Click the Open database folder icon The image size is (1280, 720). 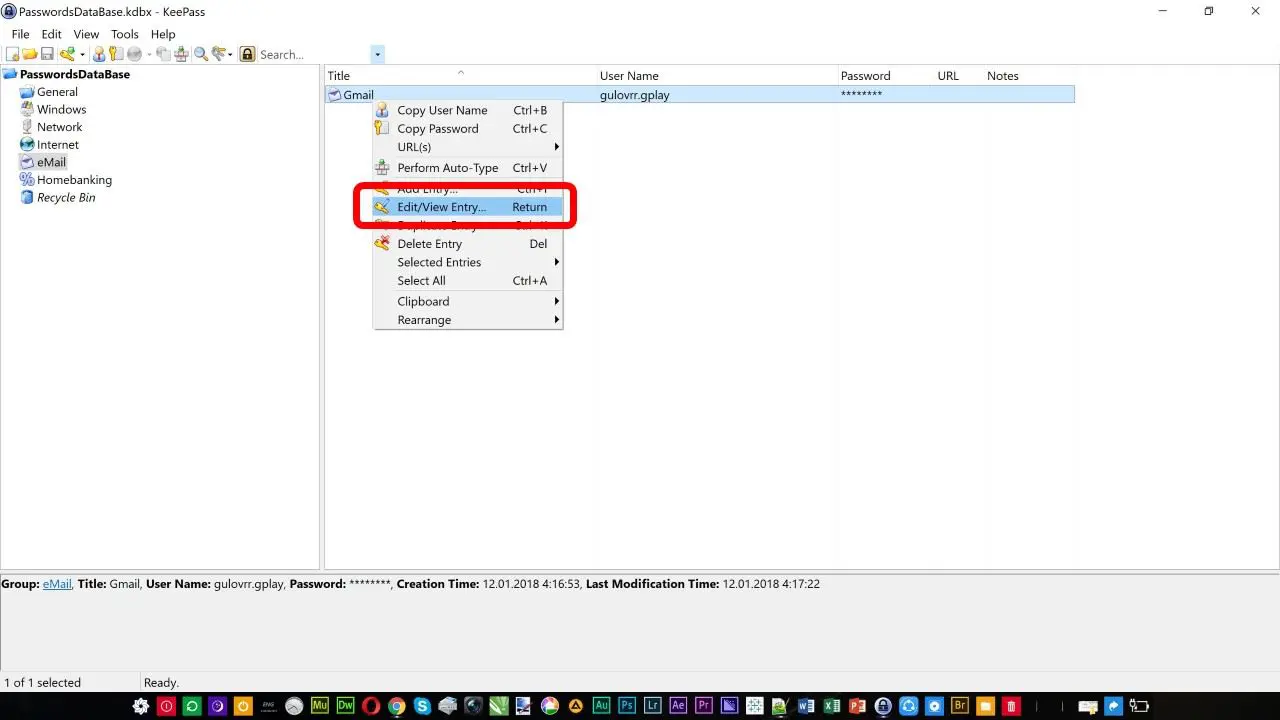tap(30, 54)
